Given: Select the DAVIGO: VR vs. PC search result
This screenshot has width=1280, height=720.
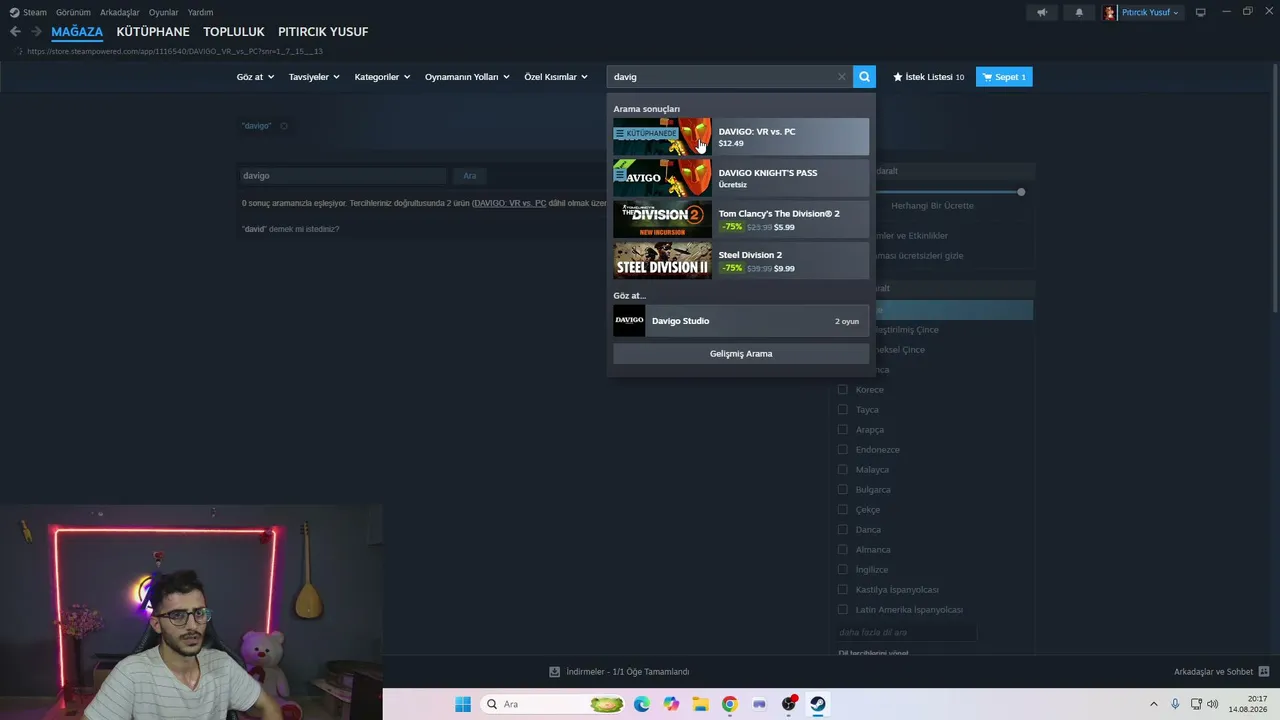Looking at the screenshot, I should 741,137.
